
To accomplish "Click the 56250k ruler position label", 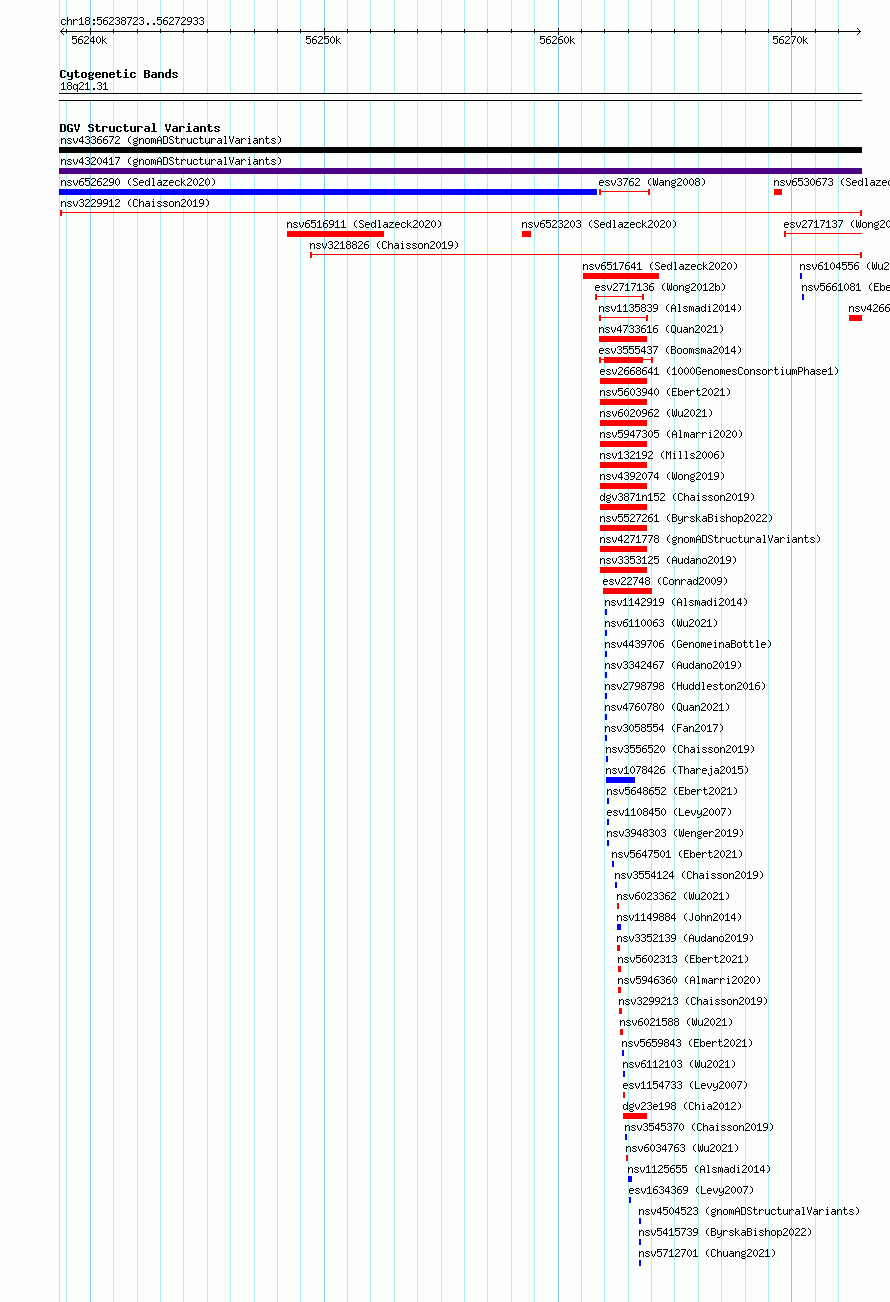I will 323,40.
